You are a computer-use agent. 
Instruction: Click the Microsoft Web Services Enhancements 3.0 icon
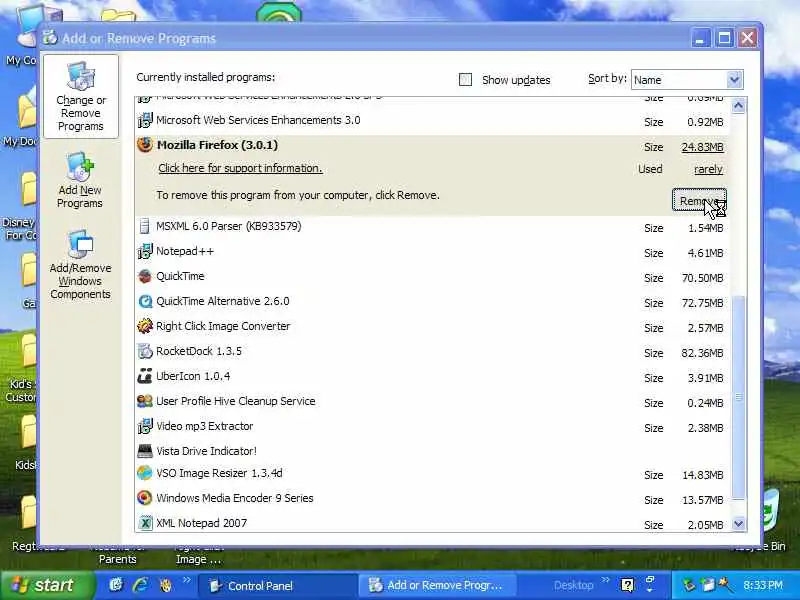[145, 120]
